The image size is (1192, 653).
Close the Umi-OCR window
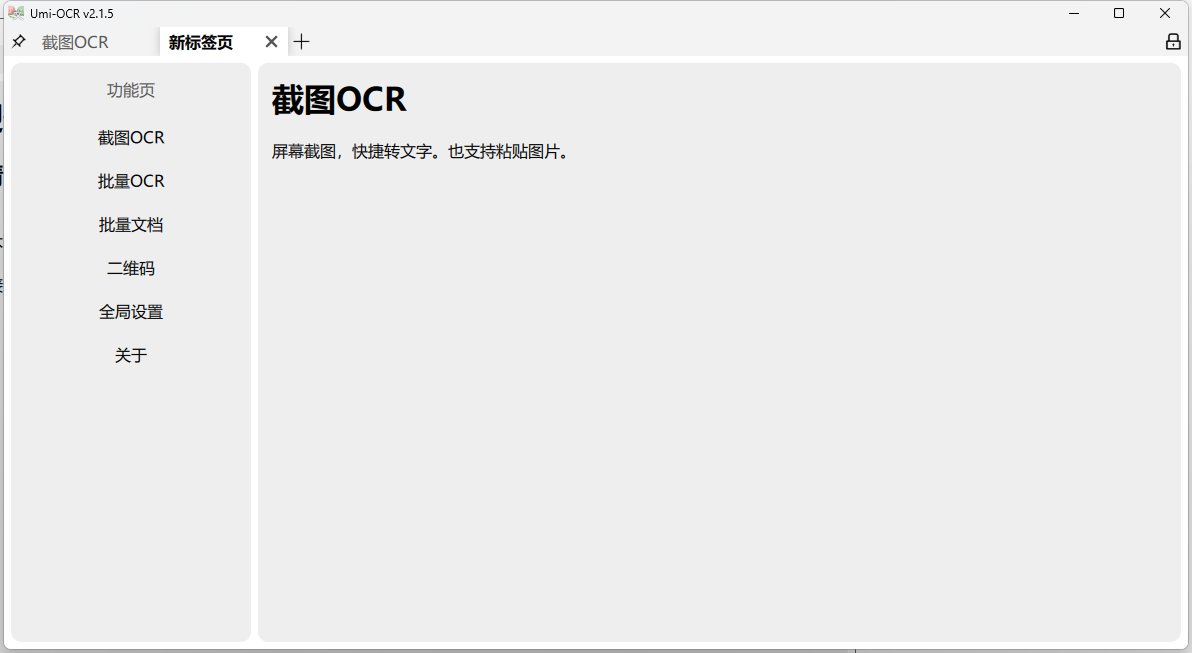point(1165,13)
